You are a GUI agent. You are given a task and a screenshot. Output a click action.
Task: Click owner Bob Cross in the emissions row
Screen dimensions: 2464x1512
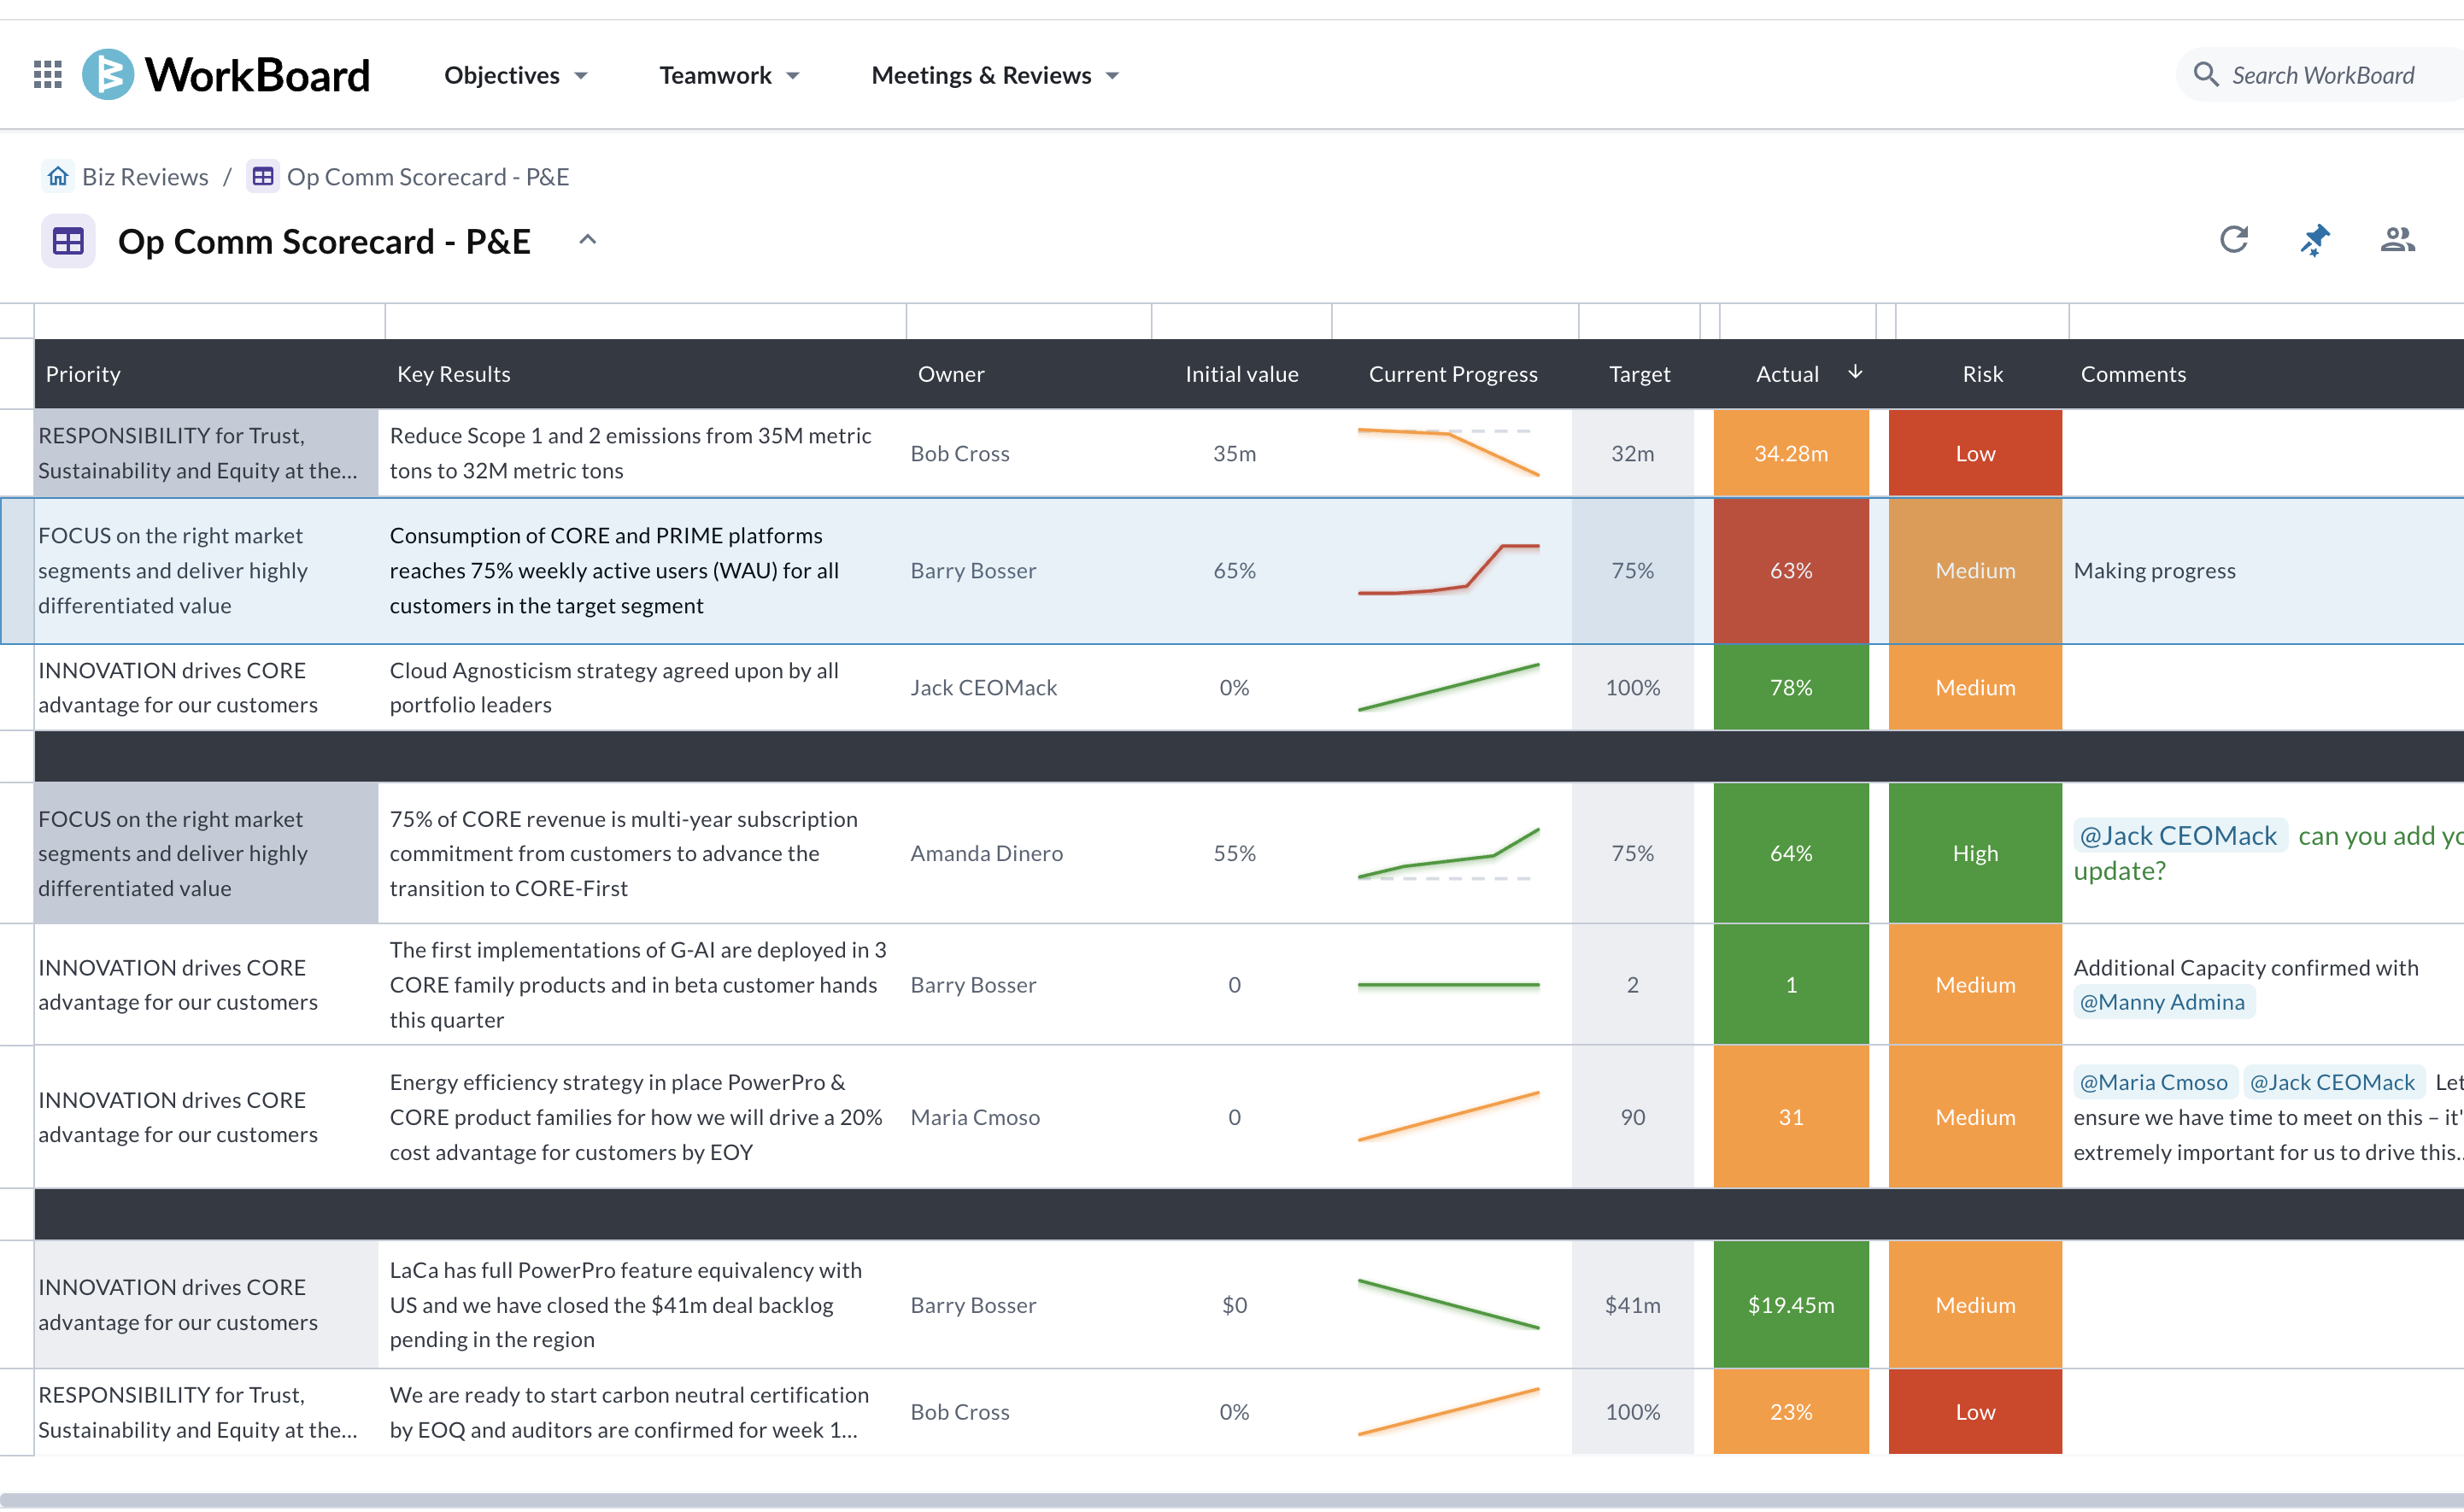tap(960, 453)
